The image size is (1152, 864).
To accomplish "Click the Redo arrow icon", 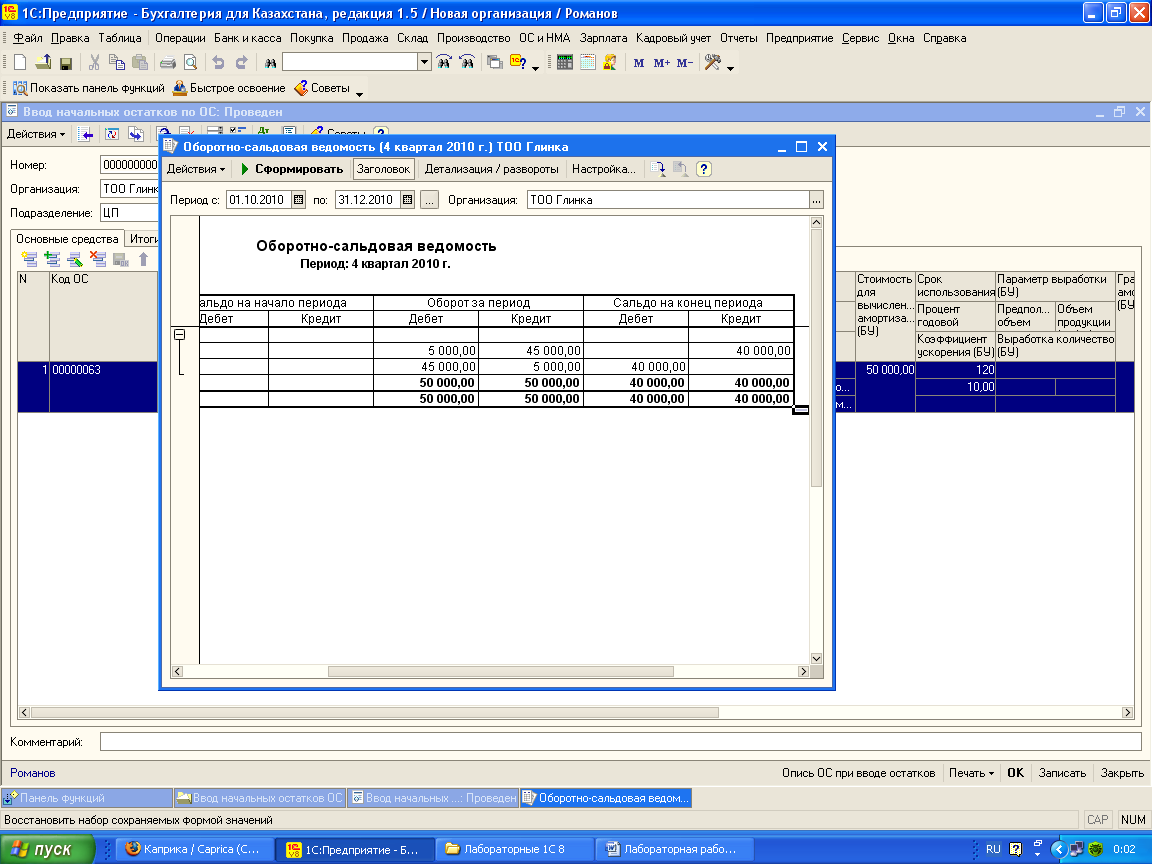I will click(x=241, y=62).
